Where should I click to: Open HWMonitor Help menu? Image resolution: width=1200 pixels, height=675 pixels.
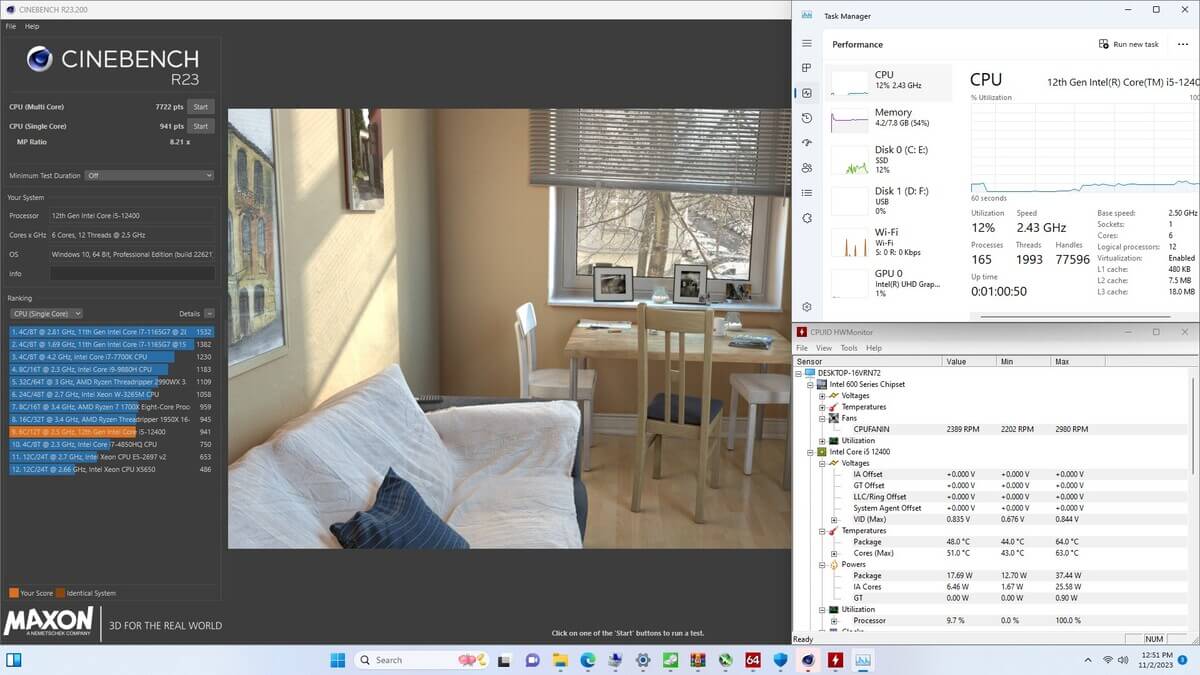point(874,348)
